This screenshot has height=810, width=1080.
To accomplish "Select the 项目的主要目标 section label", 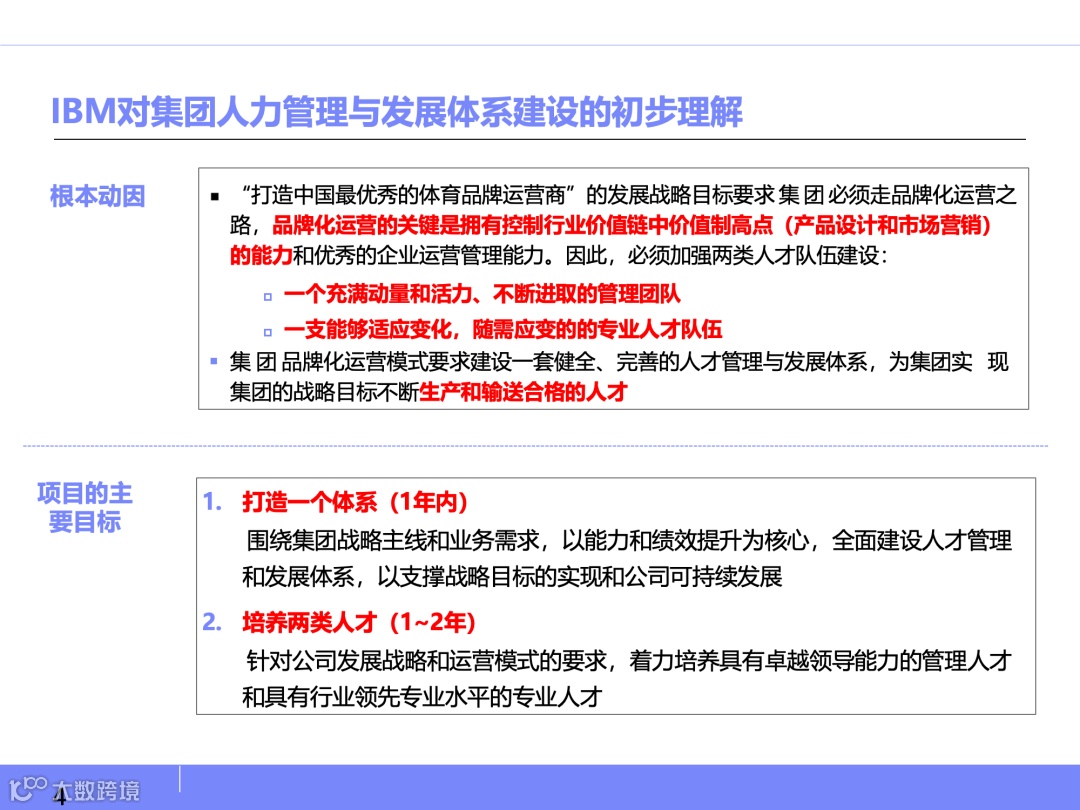I will click(x=84, y=508).
